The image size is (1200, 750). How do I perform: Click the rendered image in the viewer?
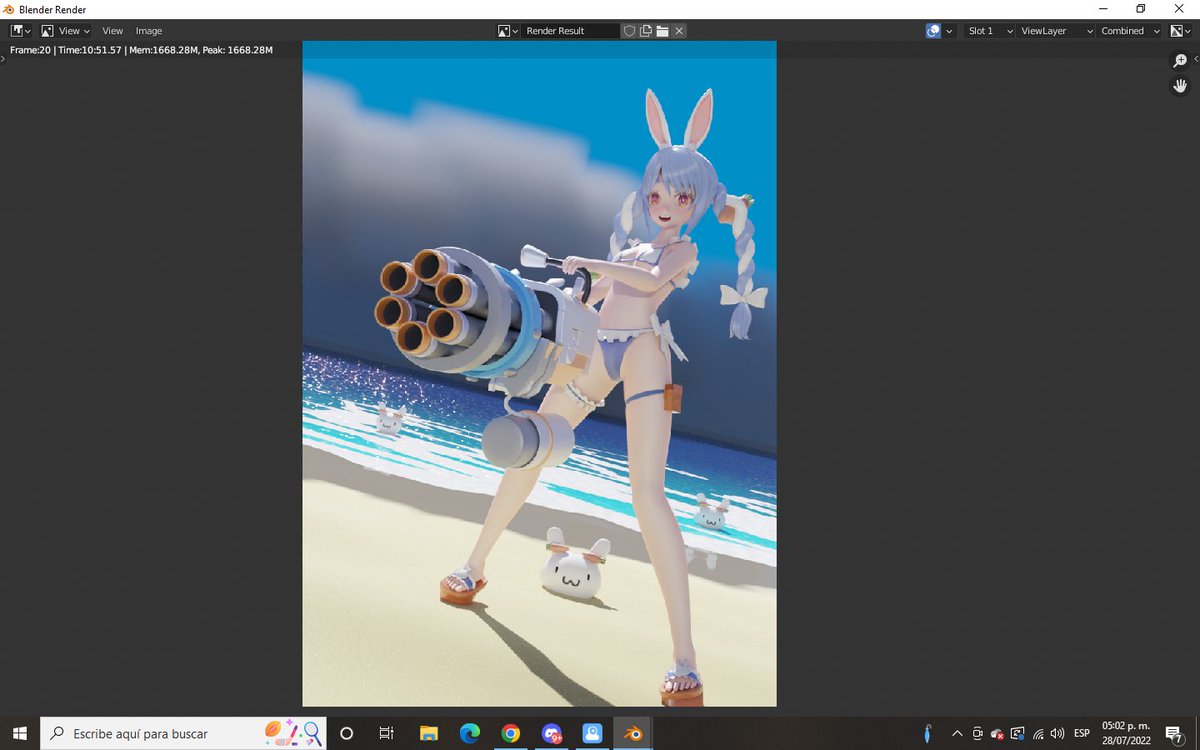(x=539, y=374)
